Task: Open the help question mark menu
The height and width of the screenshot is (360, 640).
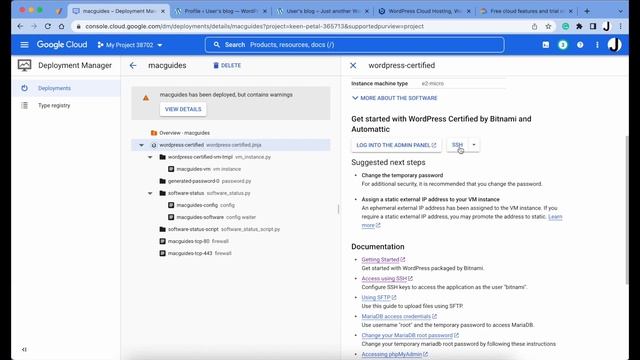Action: (x=580, y=45)
